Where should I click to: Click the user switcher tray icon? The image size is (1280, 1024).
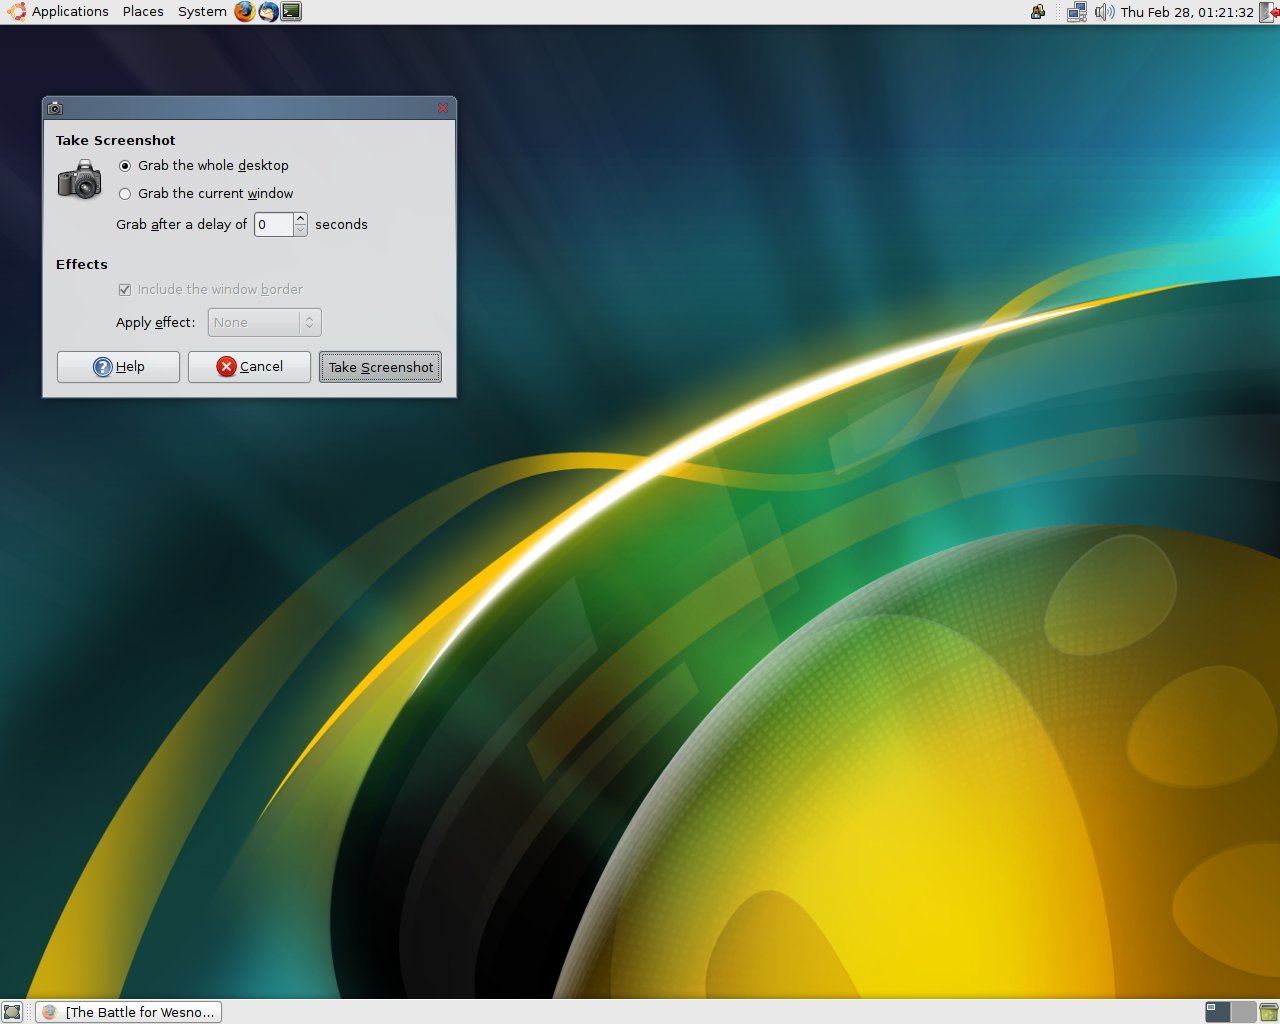pos(1038,12)
